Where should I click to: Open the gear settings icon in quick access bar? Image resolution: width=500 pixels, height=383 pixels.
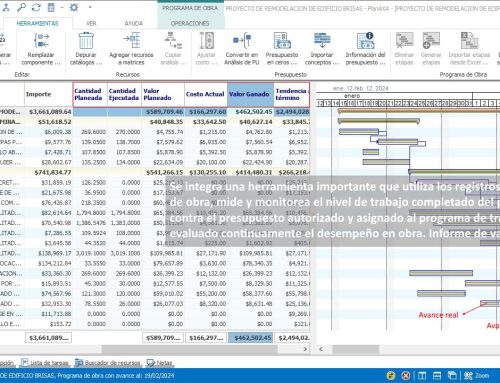[x=74, y=7]
